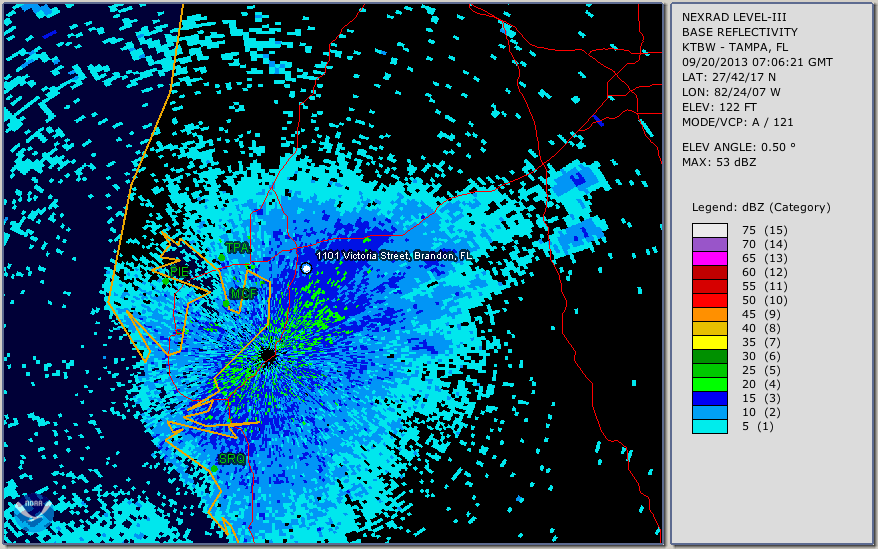This screenshot has height=549, width=878.
Task: Click the 50 dBZ bright red swatch
Action: [709, 300]
